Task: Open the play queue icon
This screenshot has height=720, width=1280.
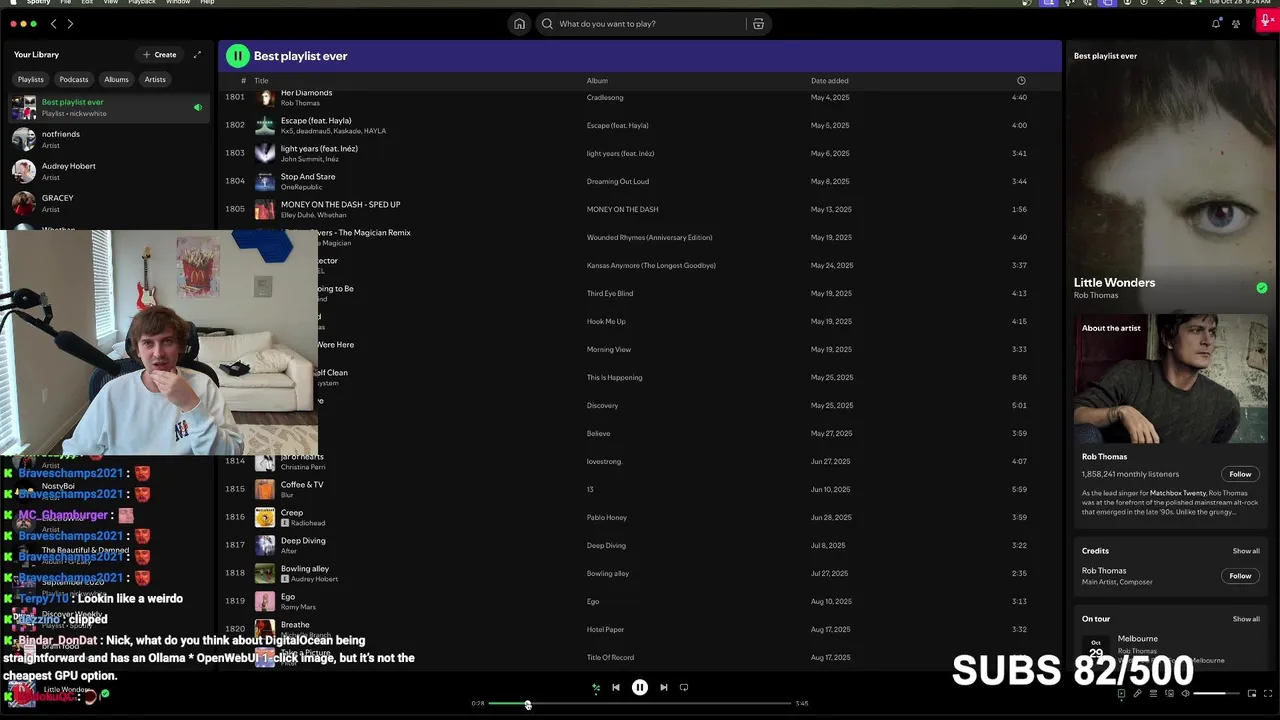Action: pos(1153,693)
